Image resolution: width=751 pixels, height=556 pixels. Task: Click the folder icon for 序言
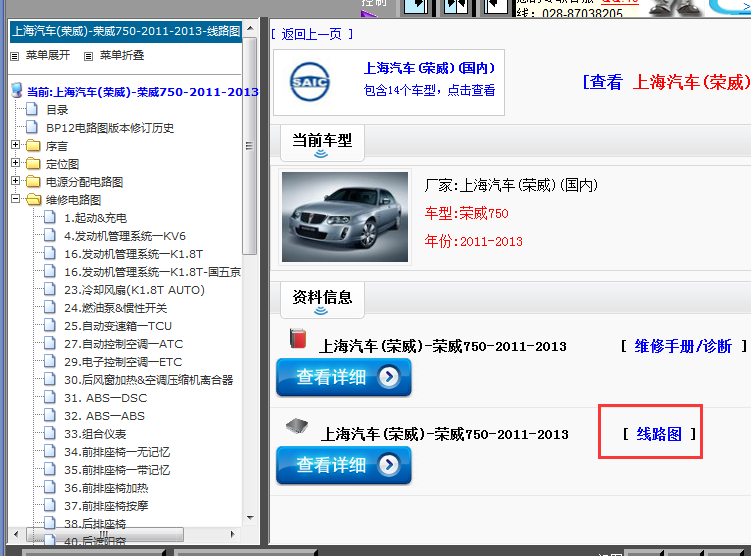[33, 145]
